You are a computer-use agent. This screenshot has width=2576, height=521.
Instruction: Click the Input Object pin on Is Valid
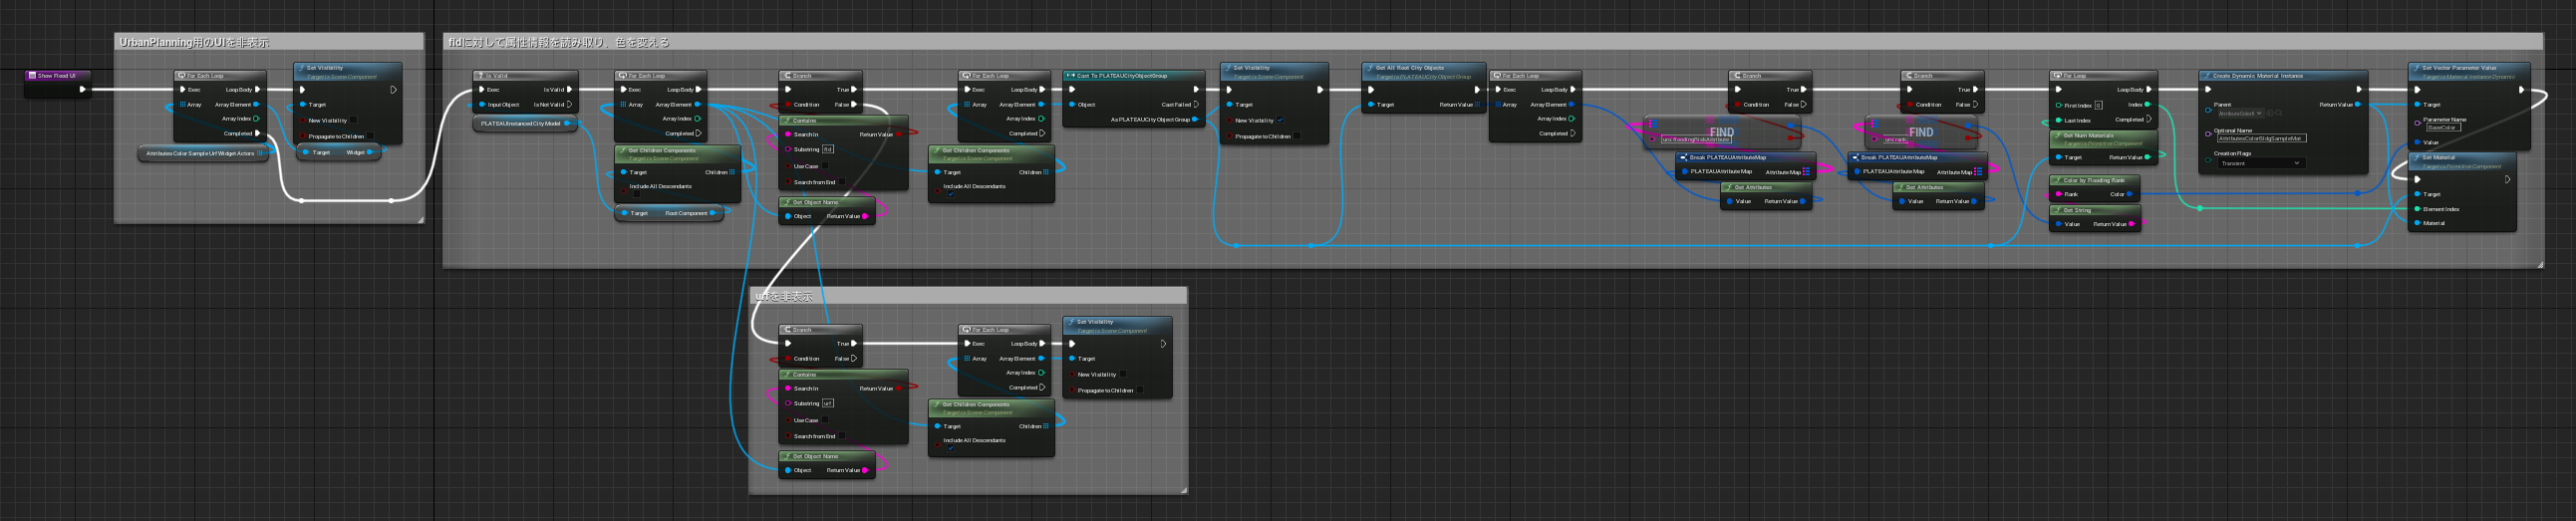coord(482,104)
